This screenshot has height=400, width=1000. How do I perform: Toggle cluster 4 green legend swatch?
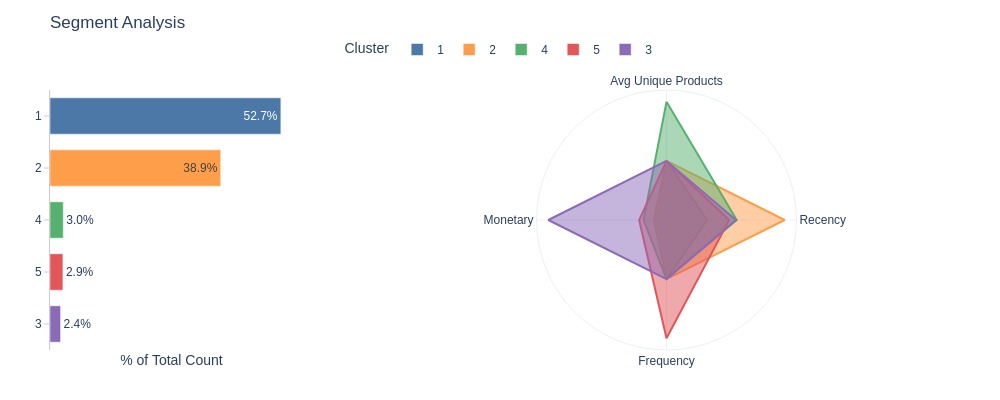(x=521, y=49)
